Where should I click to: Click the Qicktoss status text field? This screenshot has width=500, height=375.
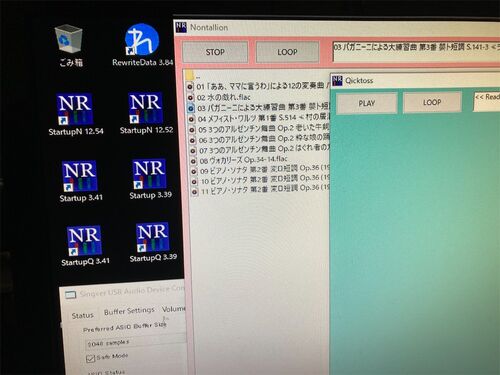[x=487, y=101]
